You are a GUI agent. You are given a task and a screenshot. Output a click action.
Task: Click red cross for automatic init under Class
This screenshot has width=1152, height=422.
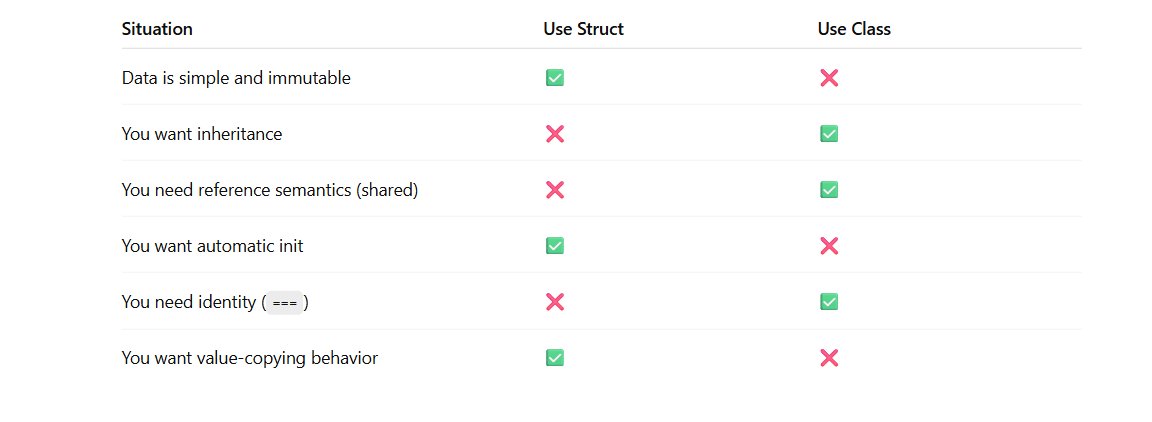pyautogui.click(x=829, y=246)
